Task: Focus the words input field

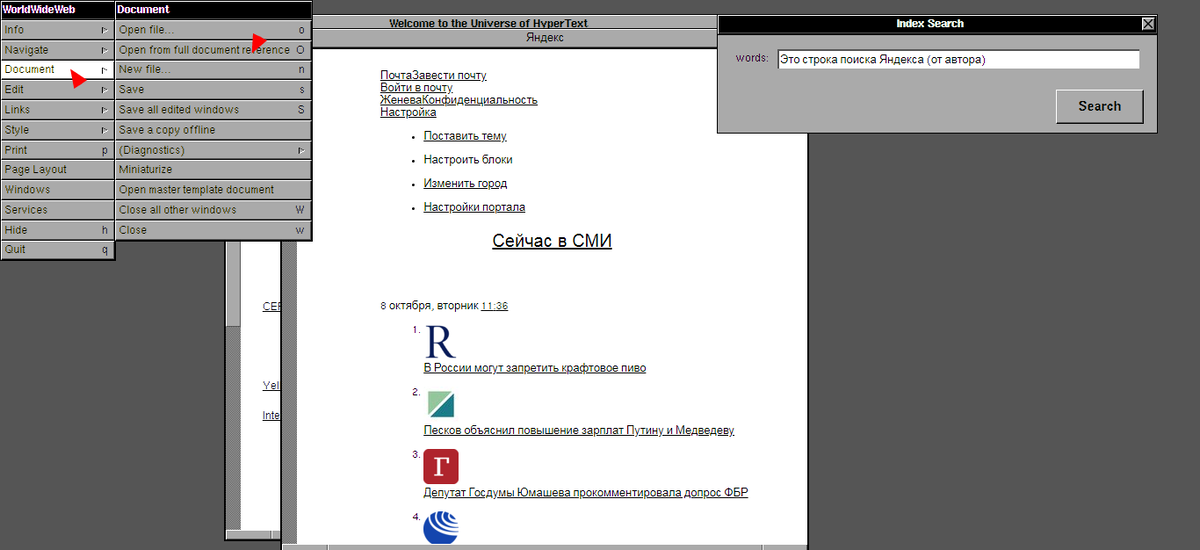Action: tap(958, 60)
